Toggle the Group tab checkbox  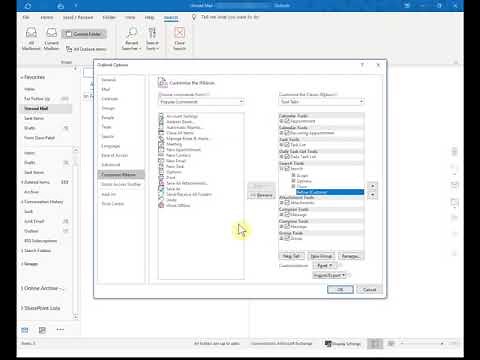pyautogui.click(x=287, y=238)
